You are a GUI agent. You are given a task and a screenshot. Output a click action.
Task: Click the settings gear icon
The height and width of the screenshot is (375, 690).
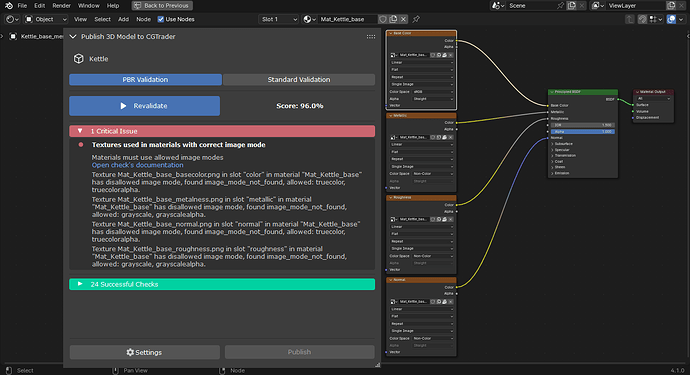(x=130, y=352)
